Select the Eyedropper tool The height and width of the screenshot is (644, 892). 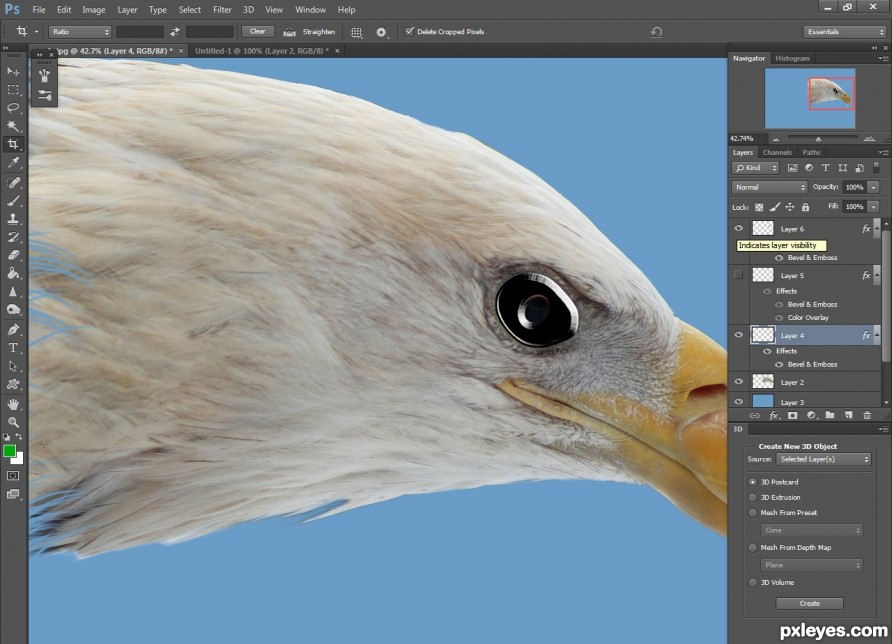click(13, 163)
